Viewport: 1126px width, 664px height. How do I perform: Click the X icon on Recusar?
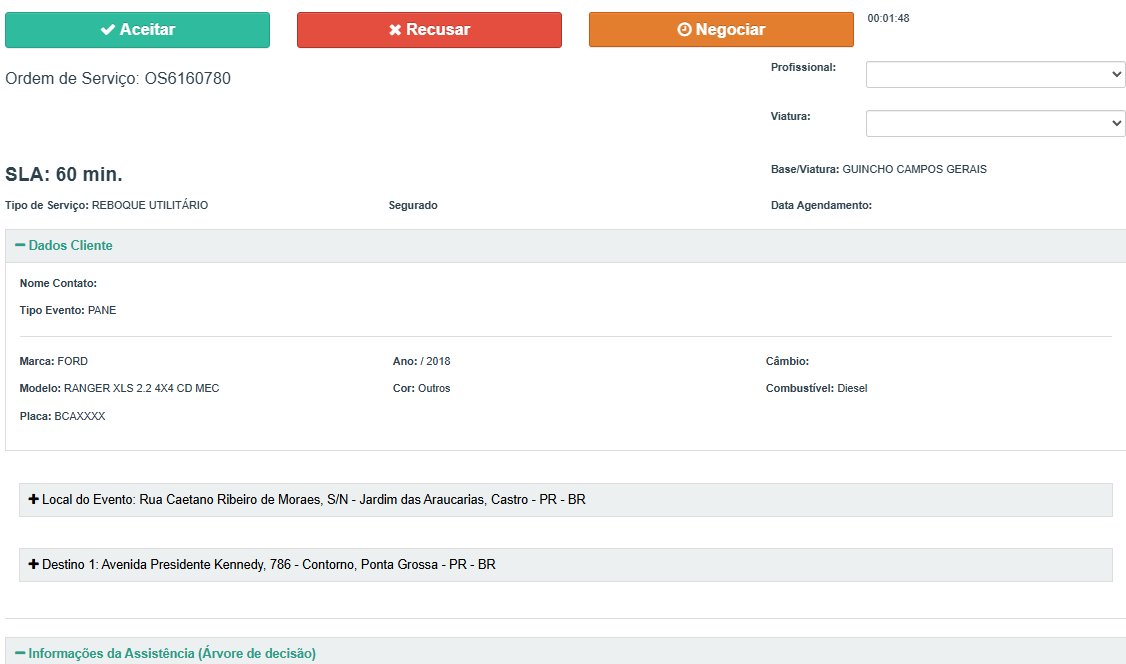[395, 29]
